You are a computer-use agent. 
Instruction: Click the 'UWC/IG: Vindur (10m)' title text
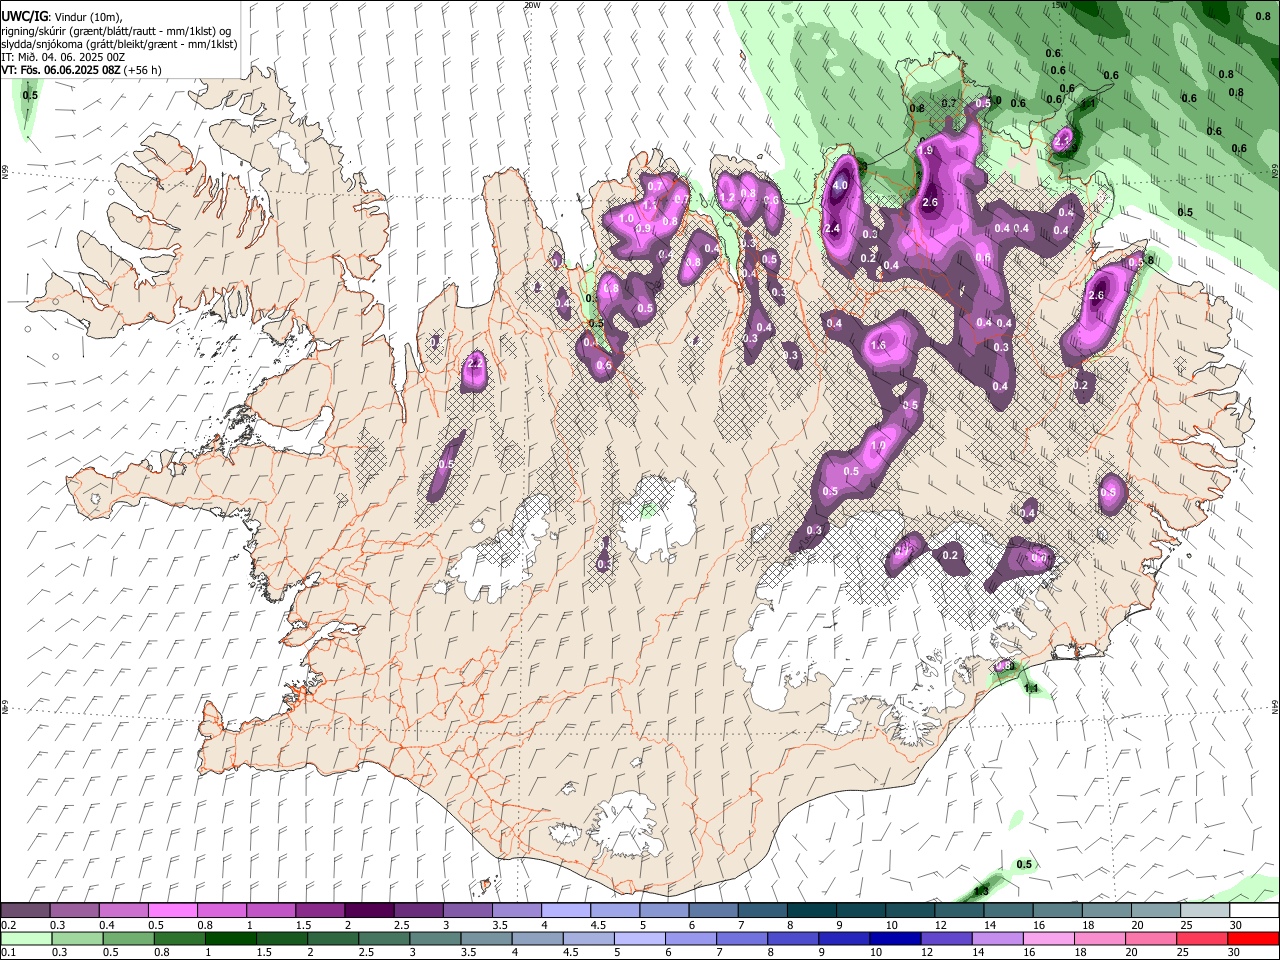pos(62,17)
